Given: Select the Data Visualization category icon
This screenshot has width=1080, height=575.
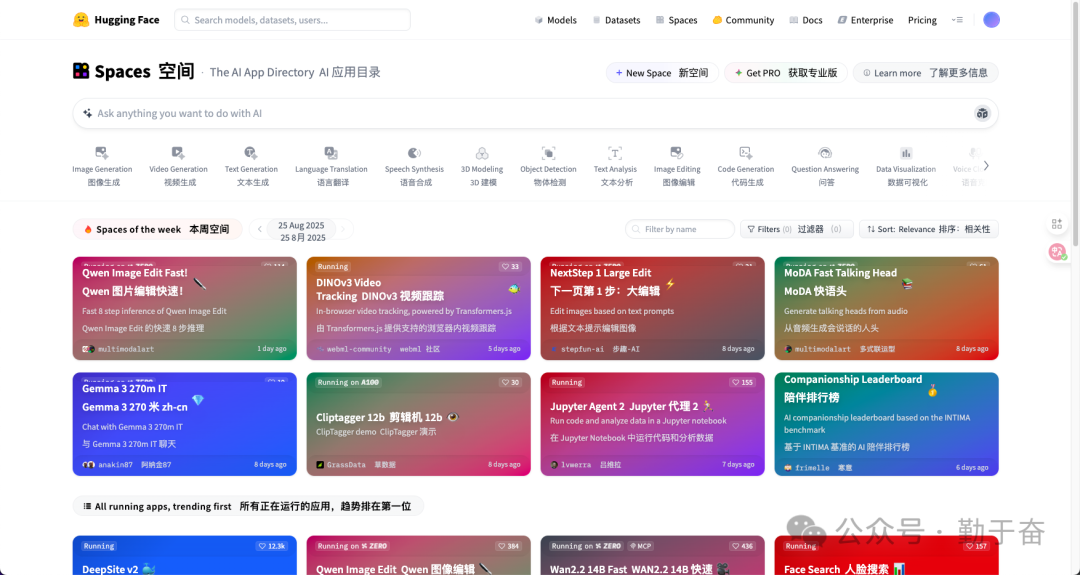Looking at the screenshot, I should click(906, 153).
